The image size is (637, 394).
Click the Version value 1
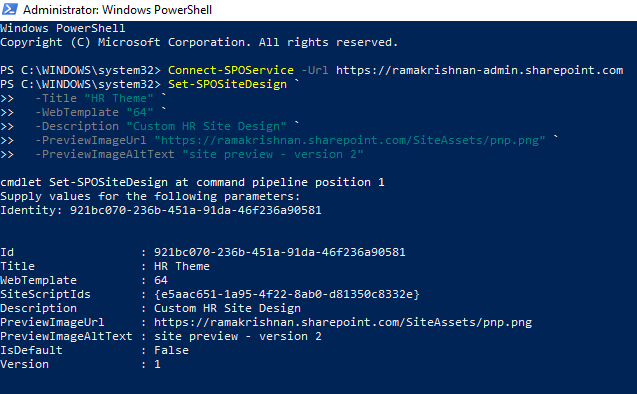click(157, 364)
